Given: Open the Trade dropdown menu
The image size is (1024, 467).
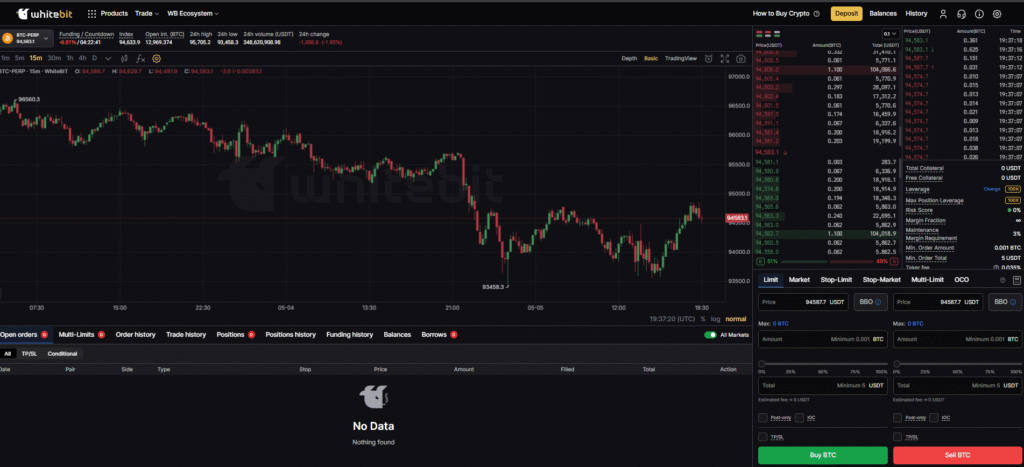Looking at the screenshot, I should [146, 14].
